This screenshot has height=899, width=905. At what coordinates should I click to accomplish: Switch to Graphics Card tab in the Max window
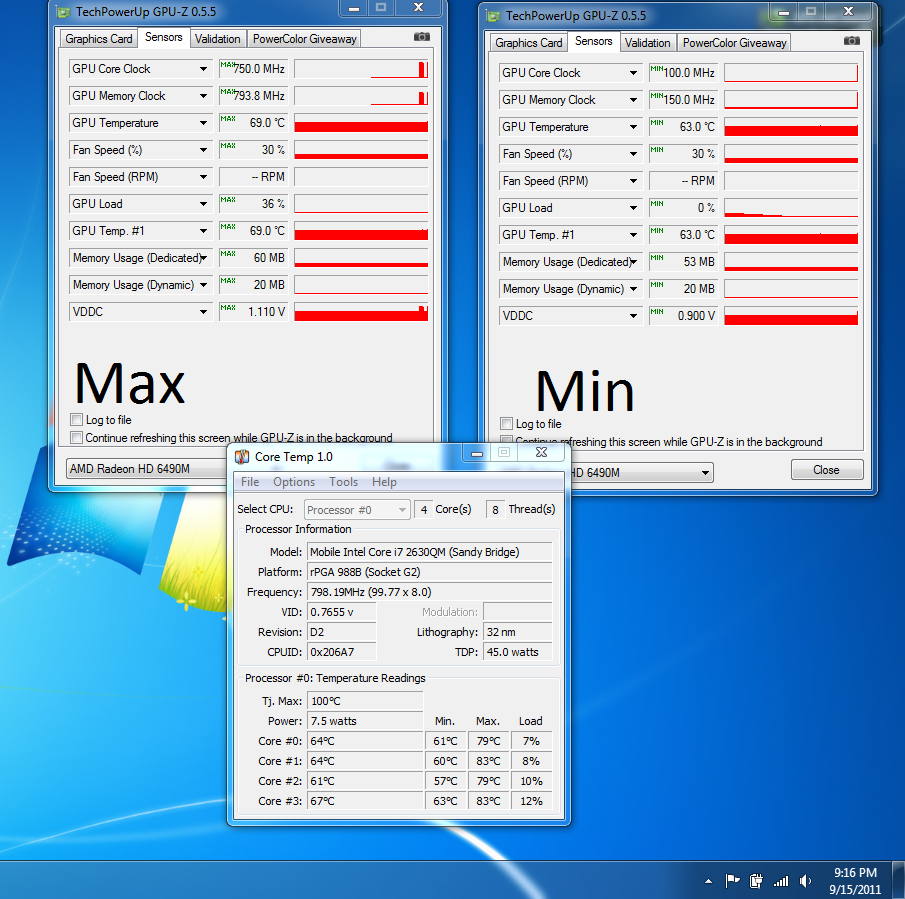click(99, 39)
